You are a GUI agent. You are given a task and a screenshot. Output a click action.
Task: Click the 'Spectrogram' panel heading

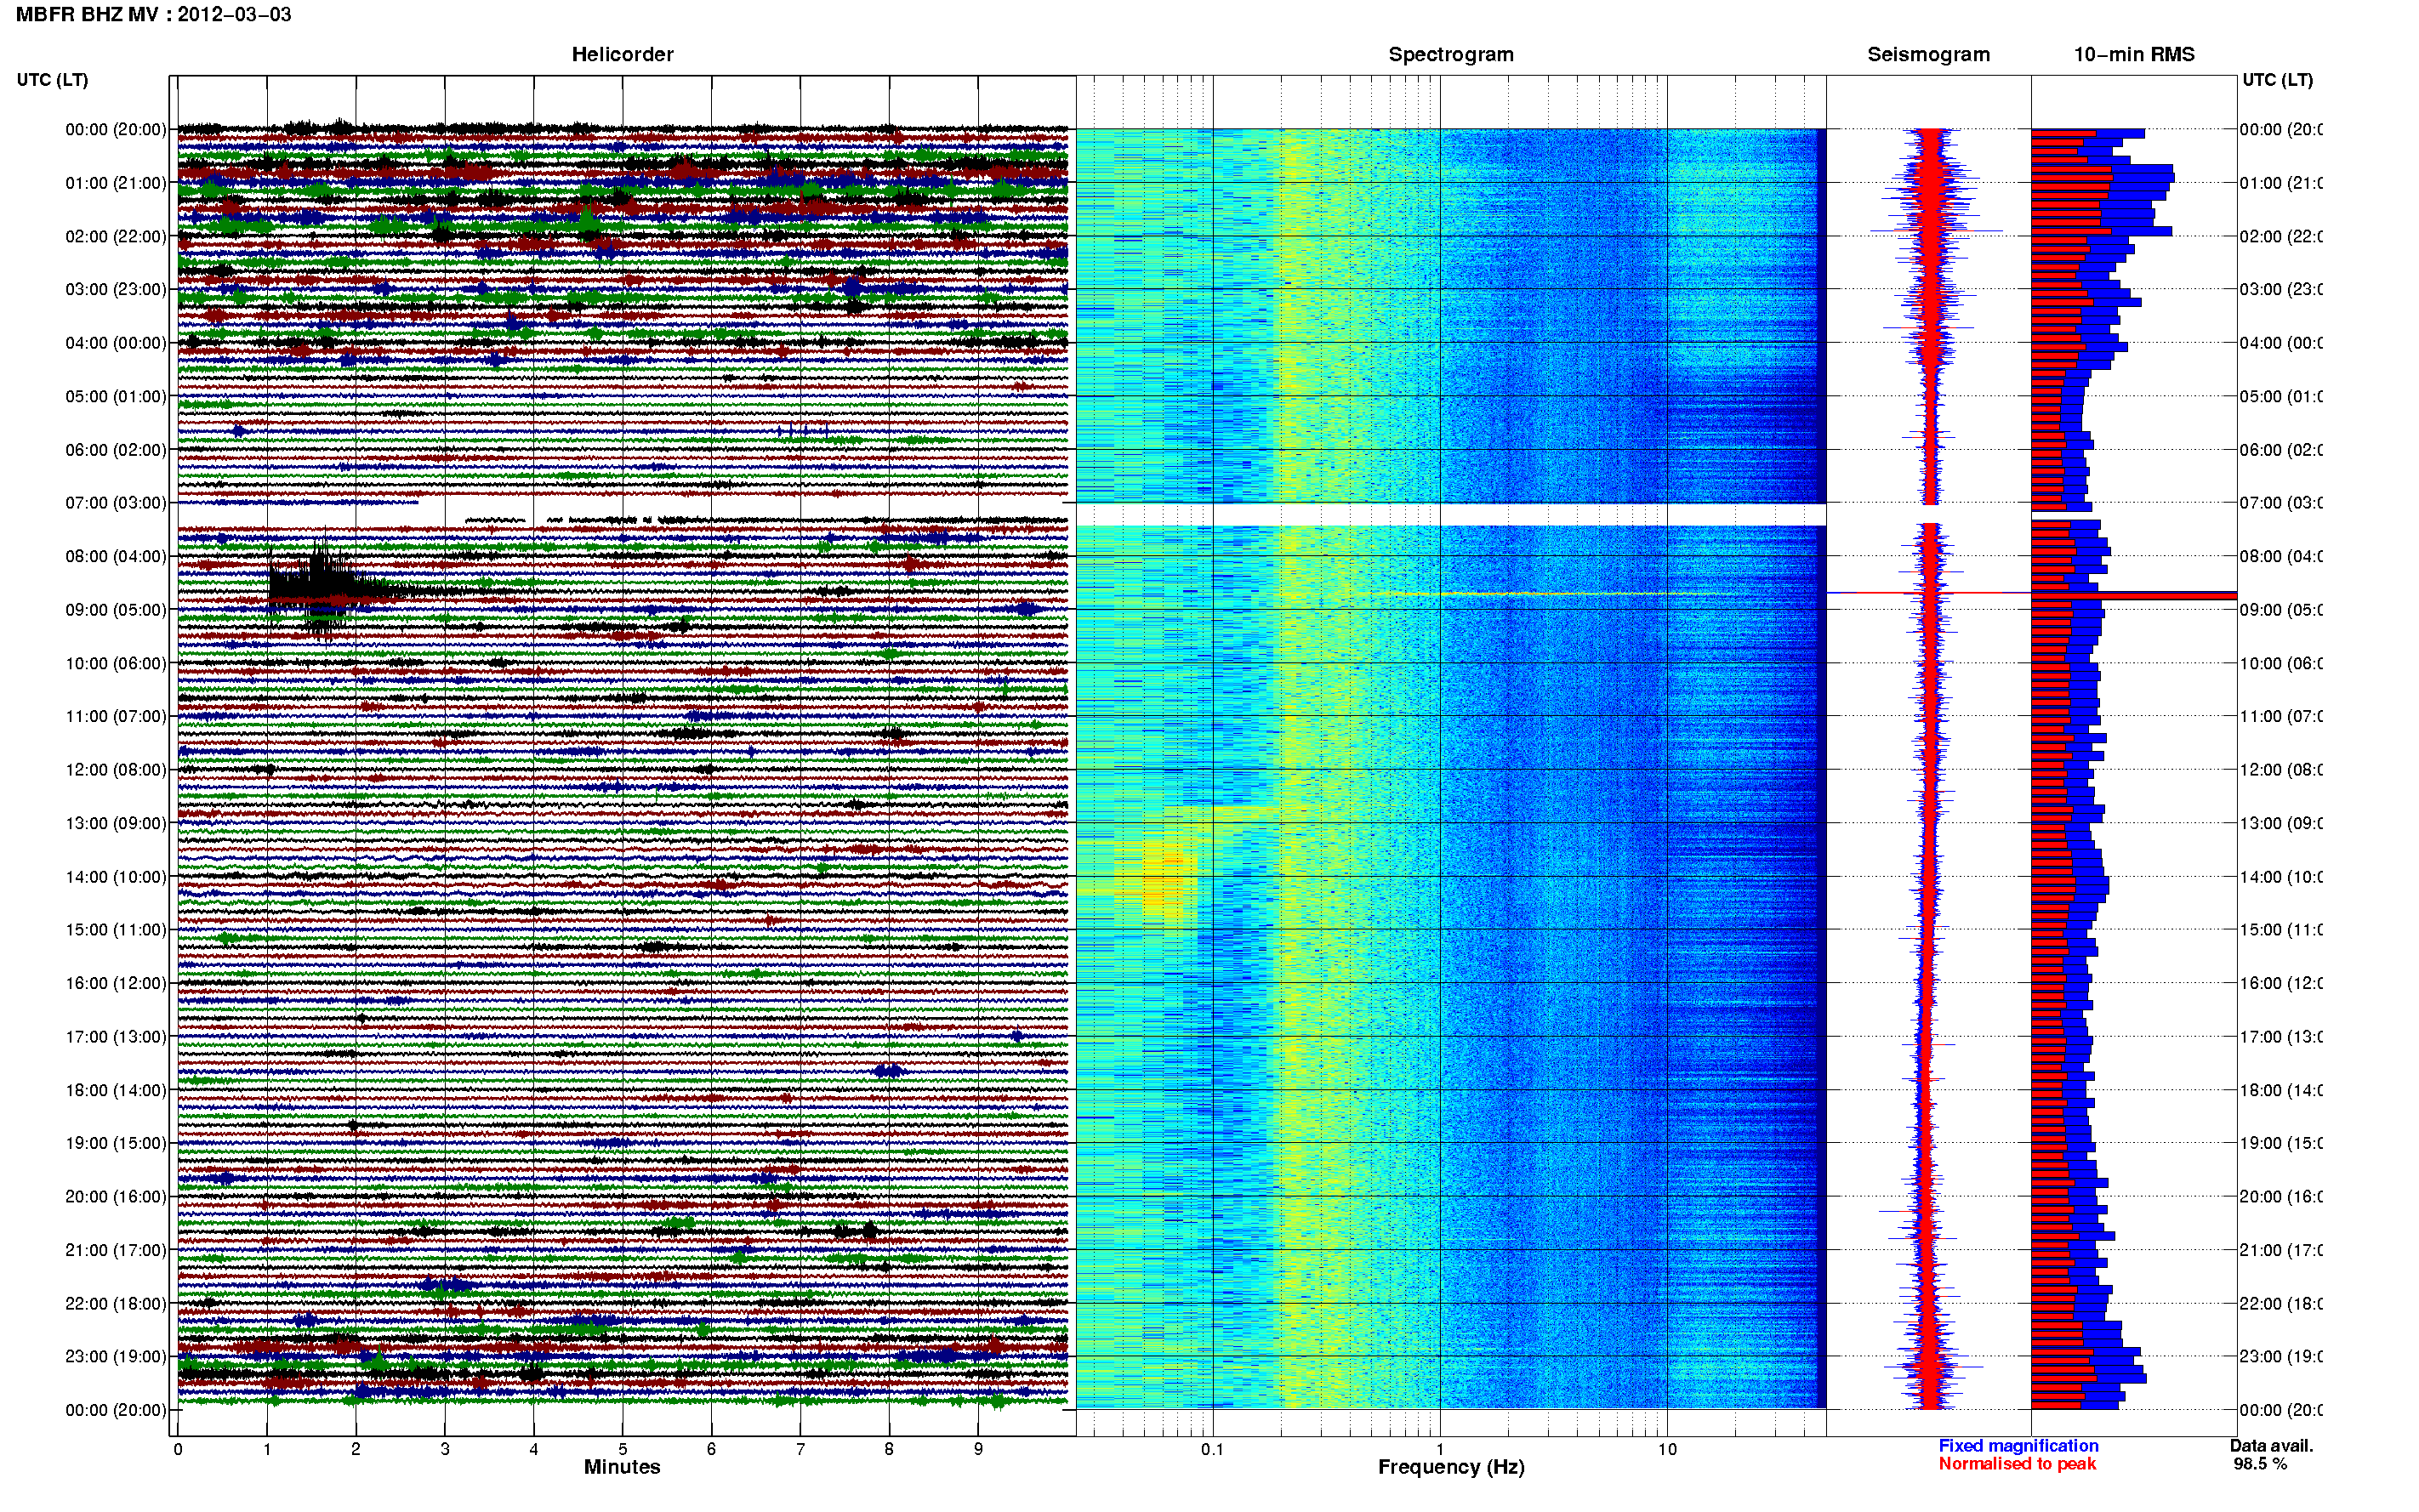click(x=1450, y=54)
